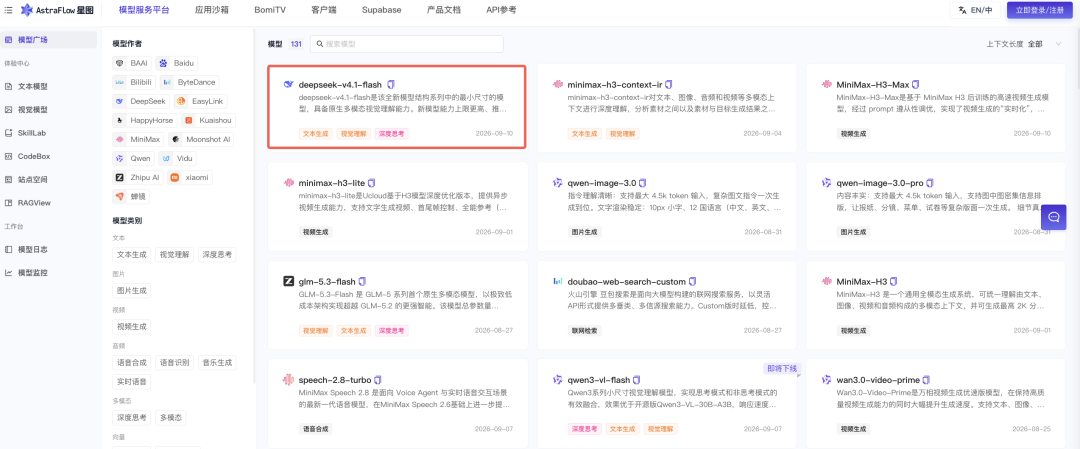Open the 客户端 tab
Screen dimensions: 1080x449
coord(324,10)
